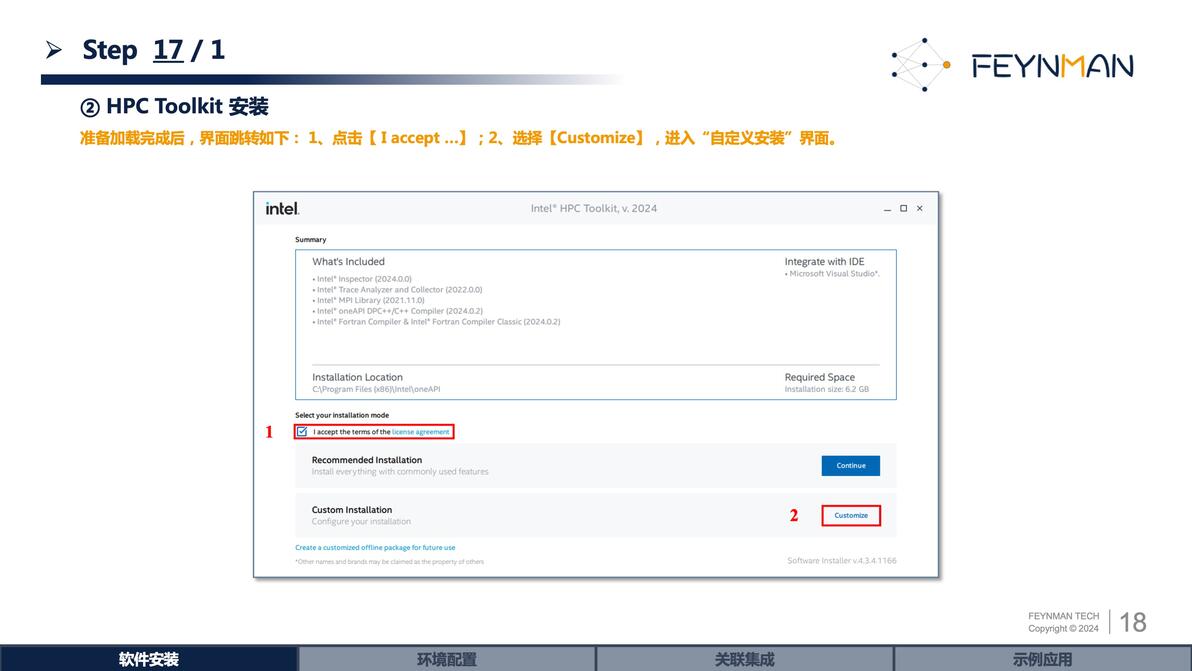
Task: Close the Intel HPC Toolkit installer
Action: [x=920, y=208]
